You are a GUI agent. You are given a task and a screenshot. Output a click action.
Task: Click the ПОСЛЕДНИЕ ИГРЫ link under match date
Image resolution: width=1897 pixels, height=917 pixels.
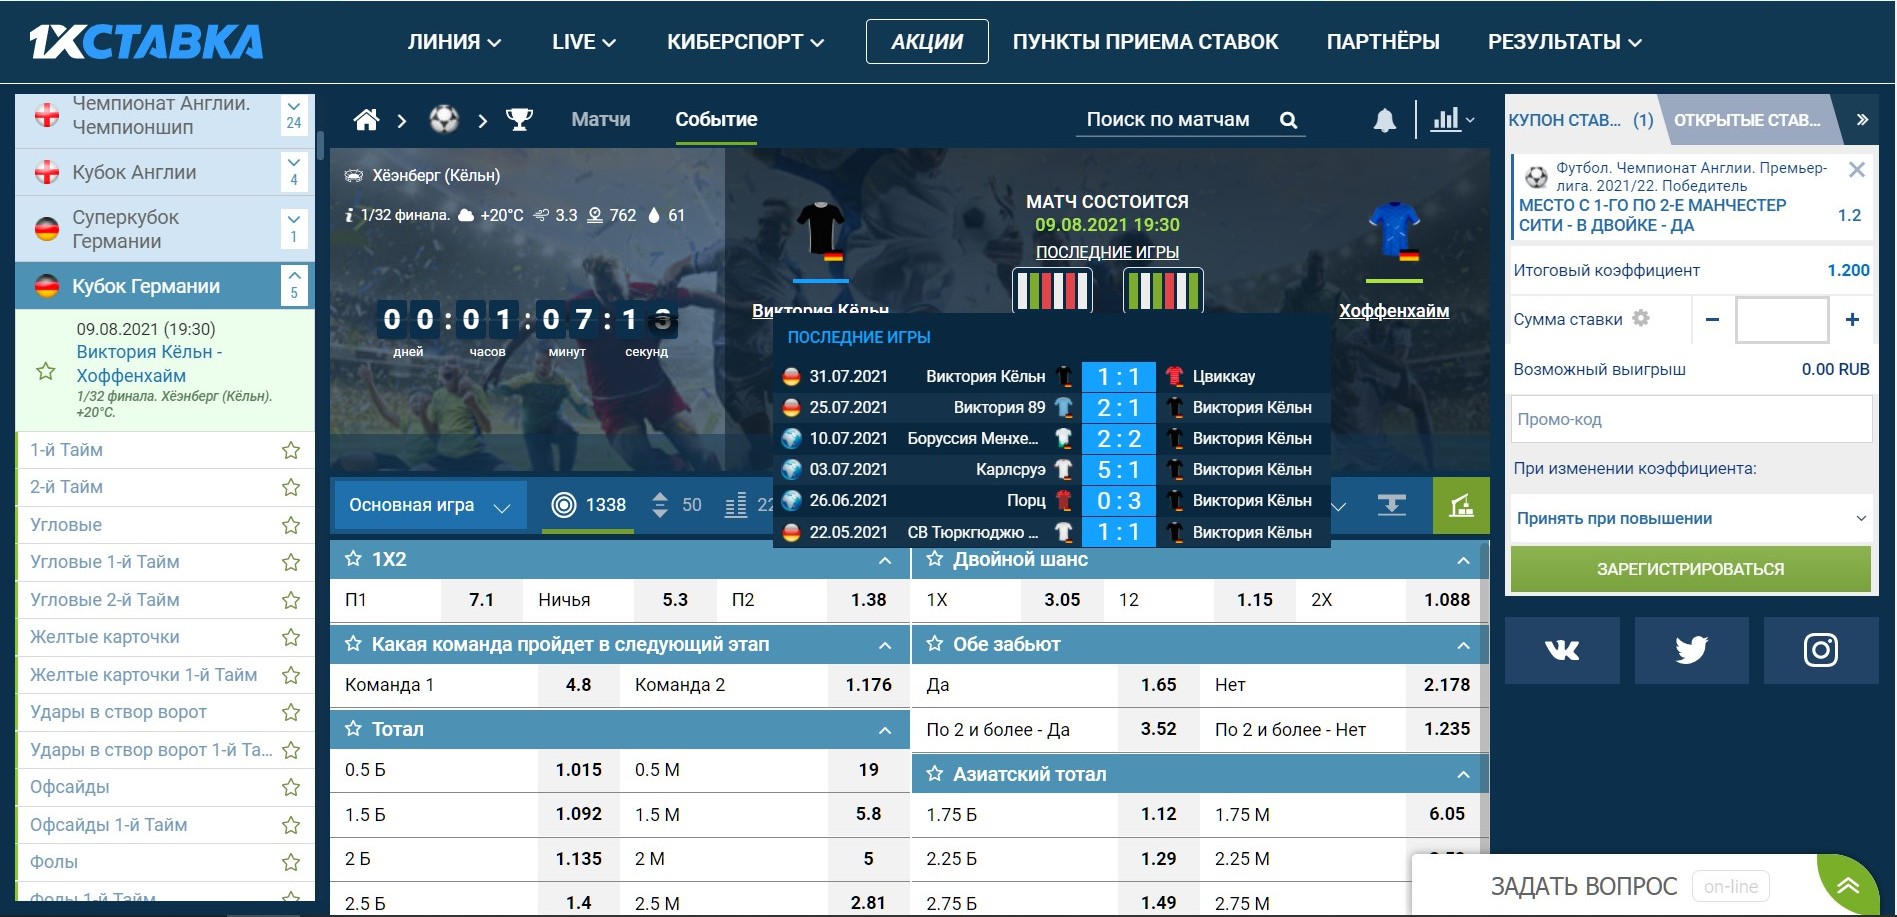[1107, 252]
